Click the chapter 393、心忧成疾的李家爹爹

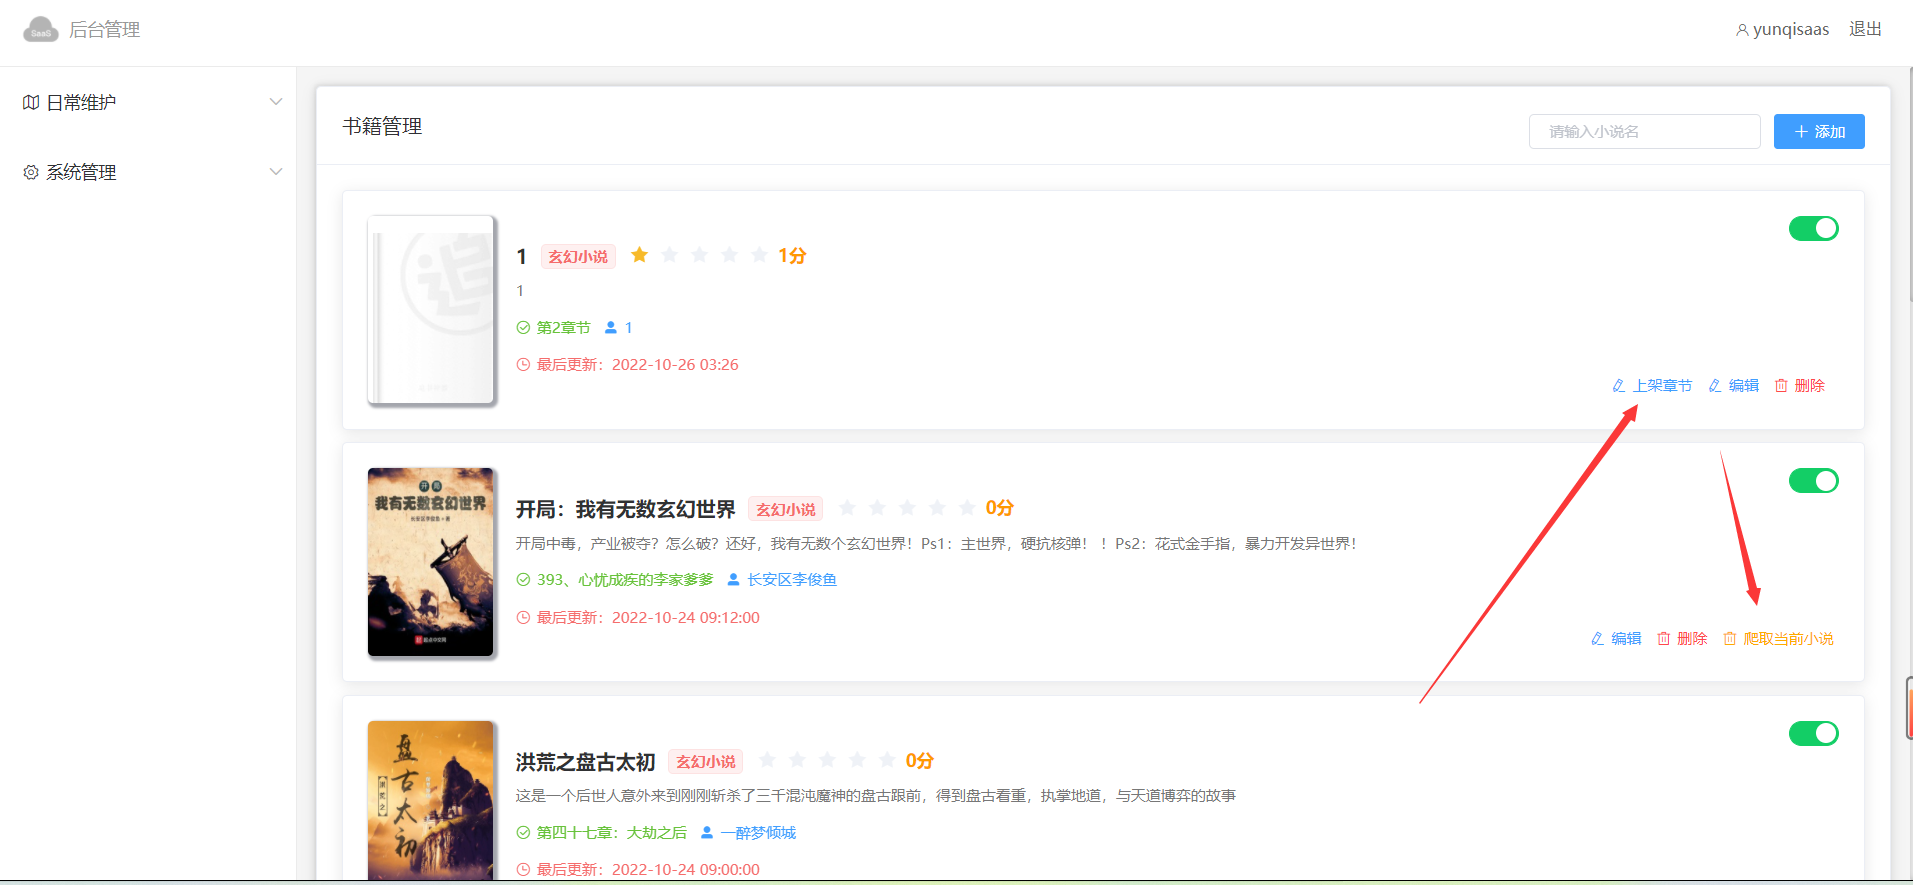pos(625,579)
